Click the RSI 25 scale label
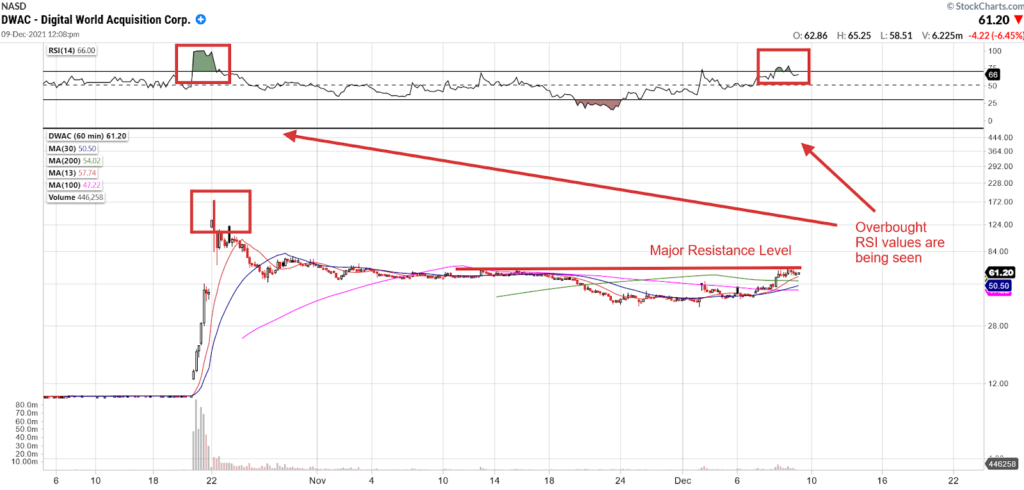 click(x=994, y=103)
